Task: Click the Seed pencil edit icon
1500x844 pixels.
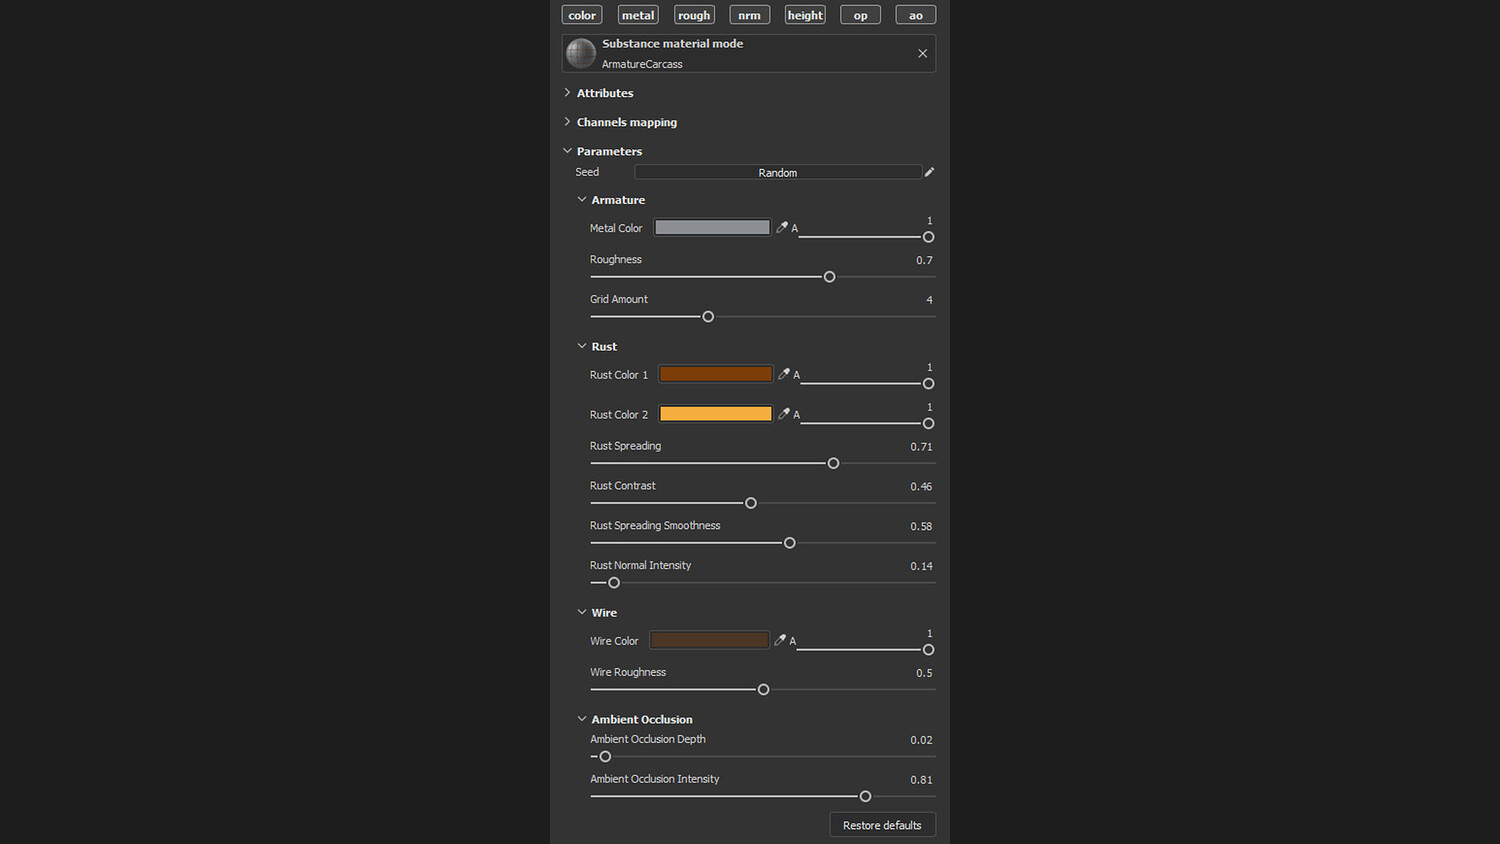Action: (929, 172)
